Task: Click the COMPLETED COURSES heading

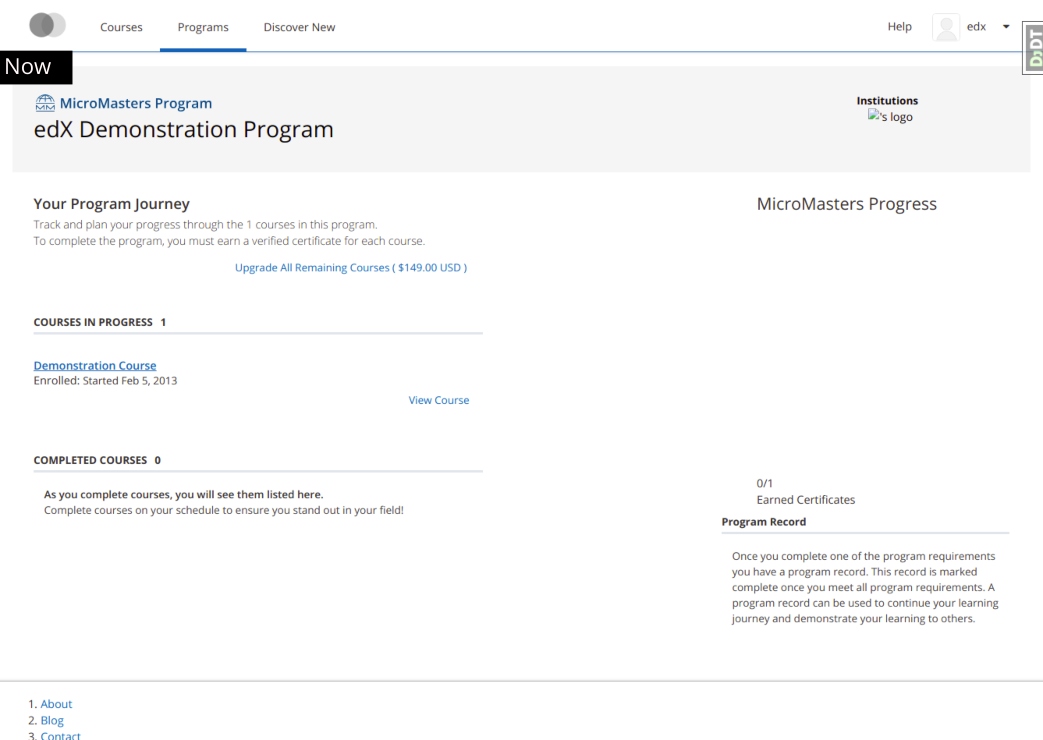Action: coord(90,460)
